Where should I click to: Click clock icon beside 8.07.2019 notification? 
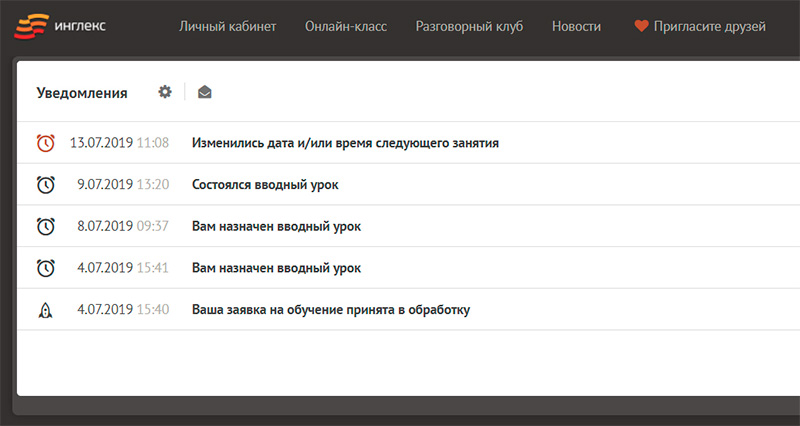pos(45,227)
